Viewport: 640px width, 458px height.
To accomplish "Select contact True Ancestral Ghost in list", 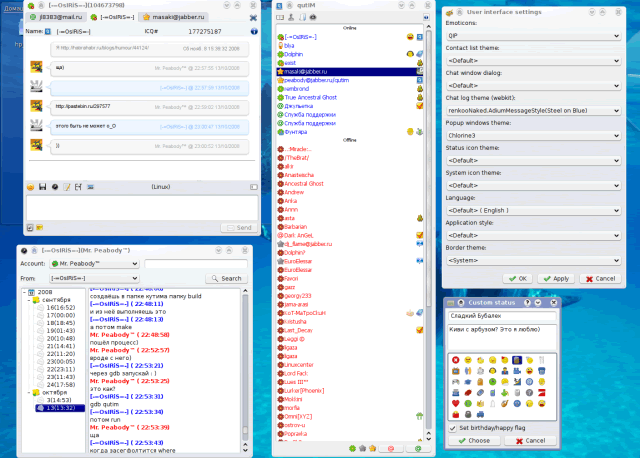I will (x=310, y=98).
